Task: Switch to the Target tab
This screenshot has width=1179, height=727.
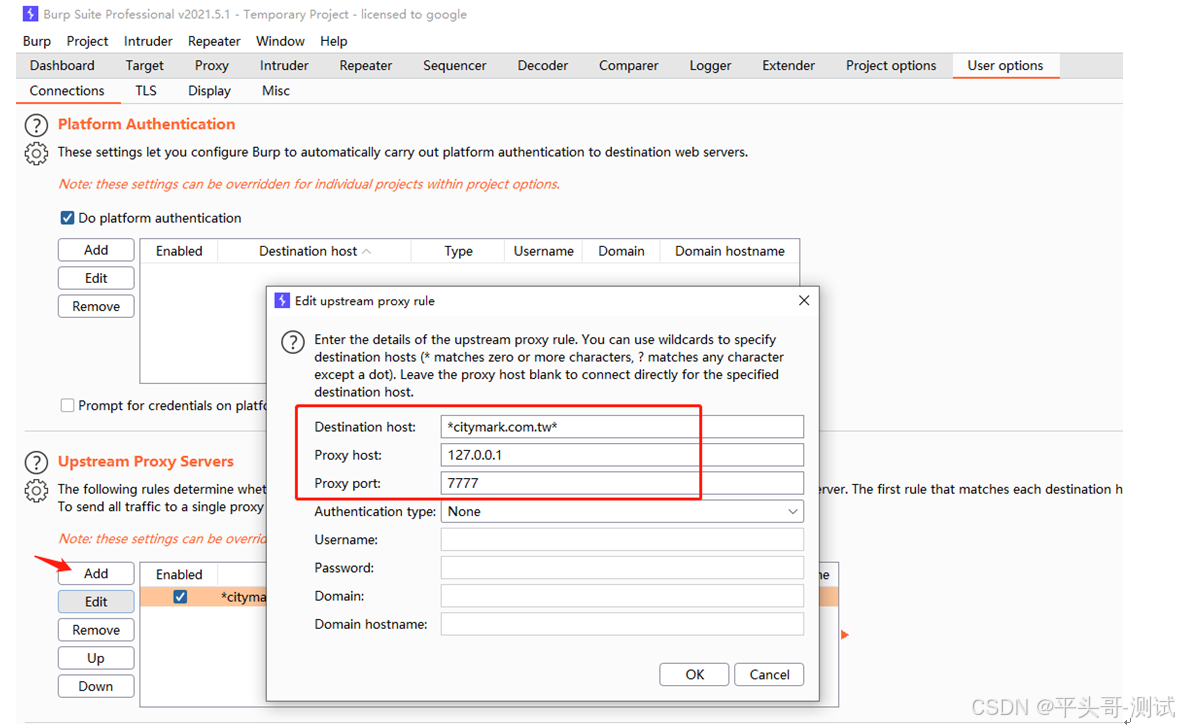Action: click(144, 65)
